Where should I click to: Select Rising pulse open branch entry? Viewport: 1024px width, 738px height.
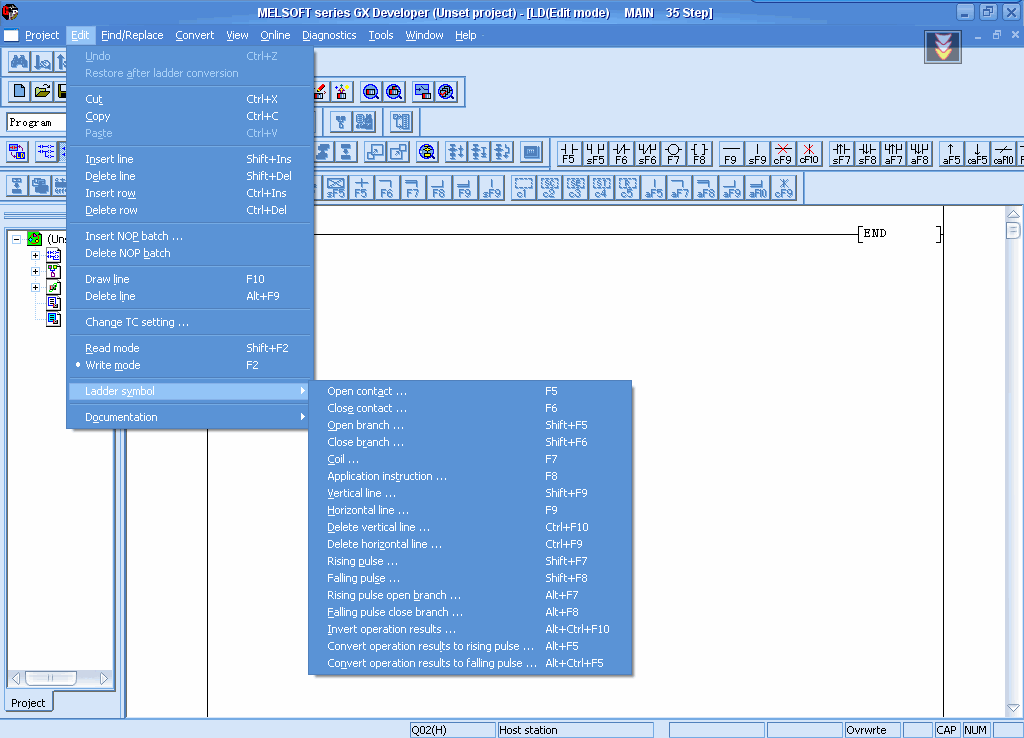[470, 595]
